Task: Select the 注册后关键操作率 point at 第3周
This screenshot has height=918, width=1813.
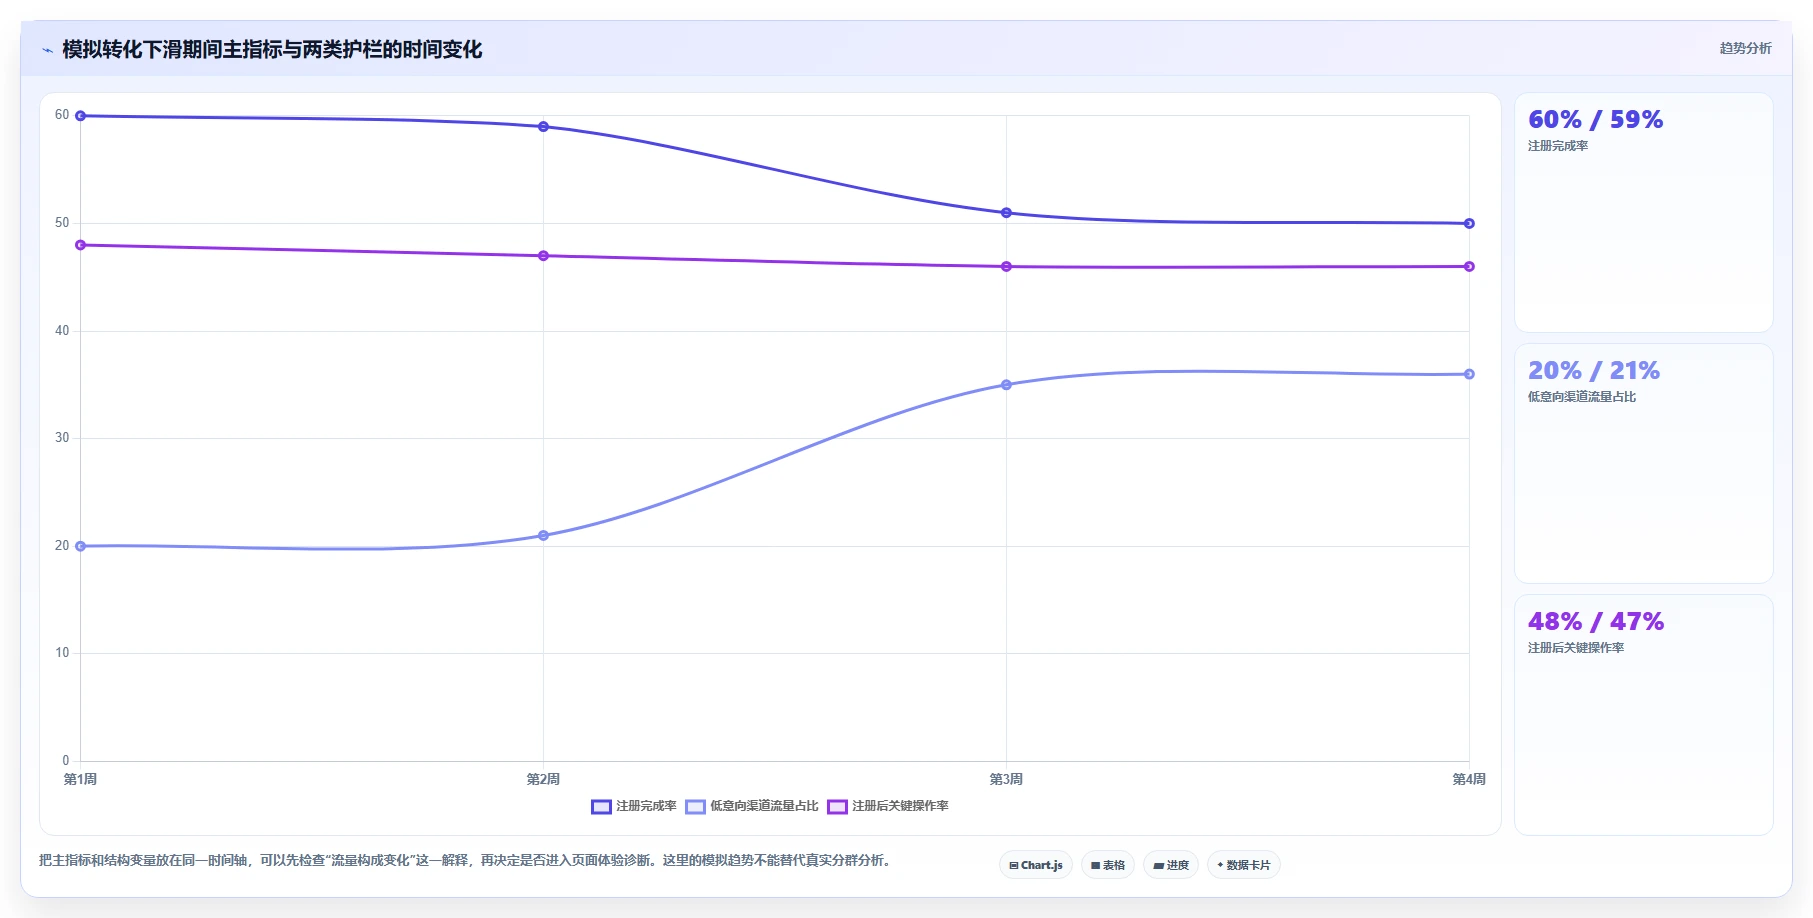Action: click(x=1006, y=267)
